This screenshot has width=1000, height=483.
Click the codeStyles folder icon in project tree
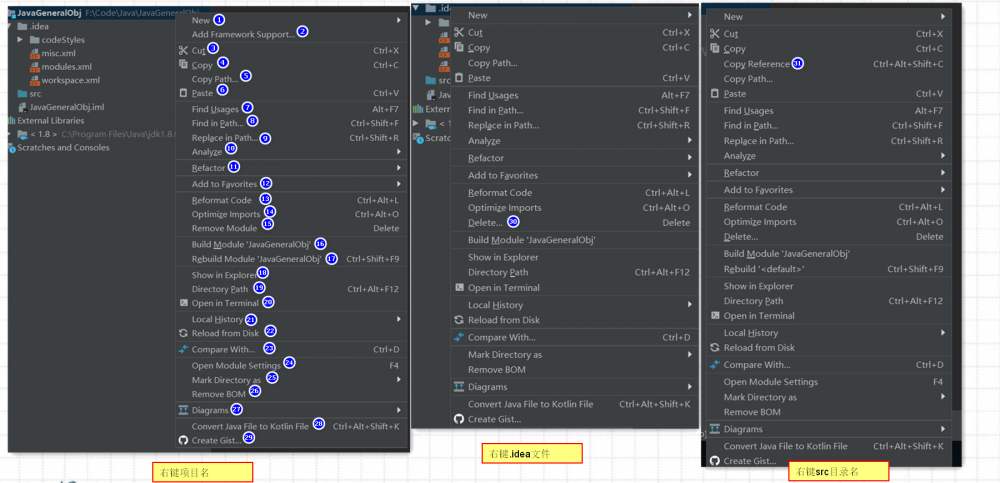click(35, 40)
